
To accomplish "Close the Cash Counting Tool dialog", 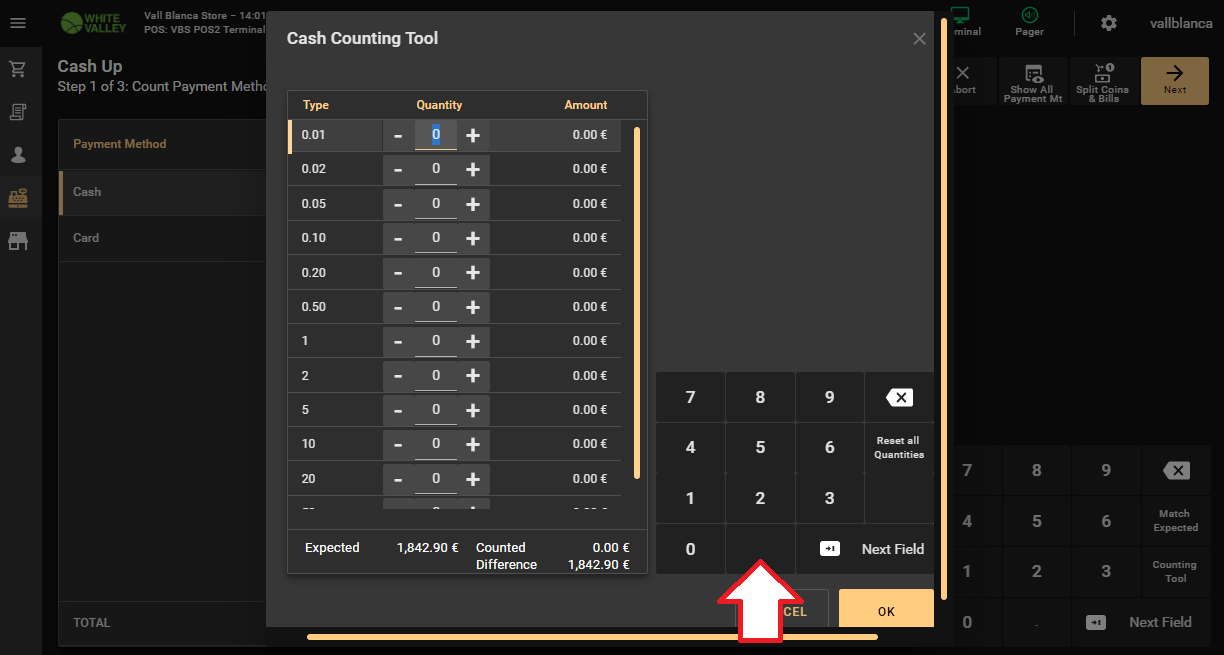I will click(919, 39).
